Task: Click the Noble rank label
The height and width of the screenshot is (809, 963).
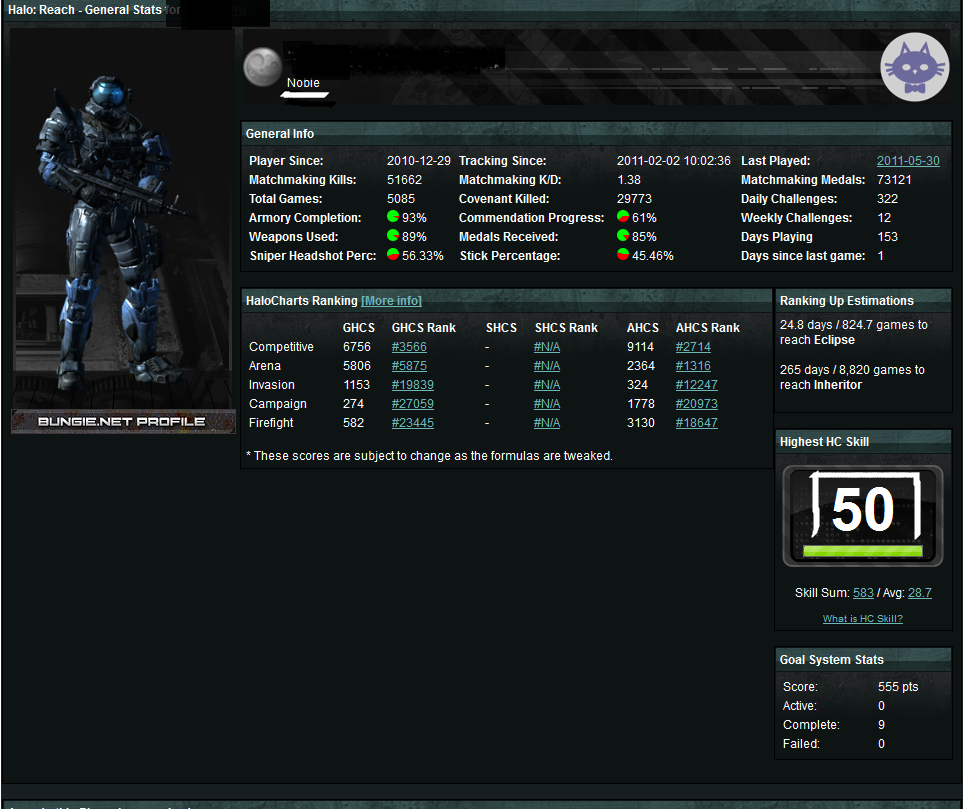Action: pyautogui.click(x=303, y=82)
